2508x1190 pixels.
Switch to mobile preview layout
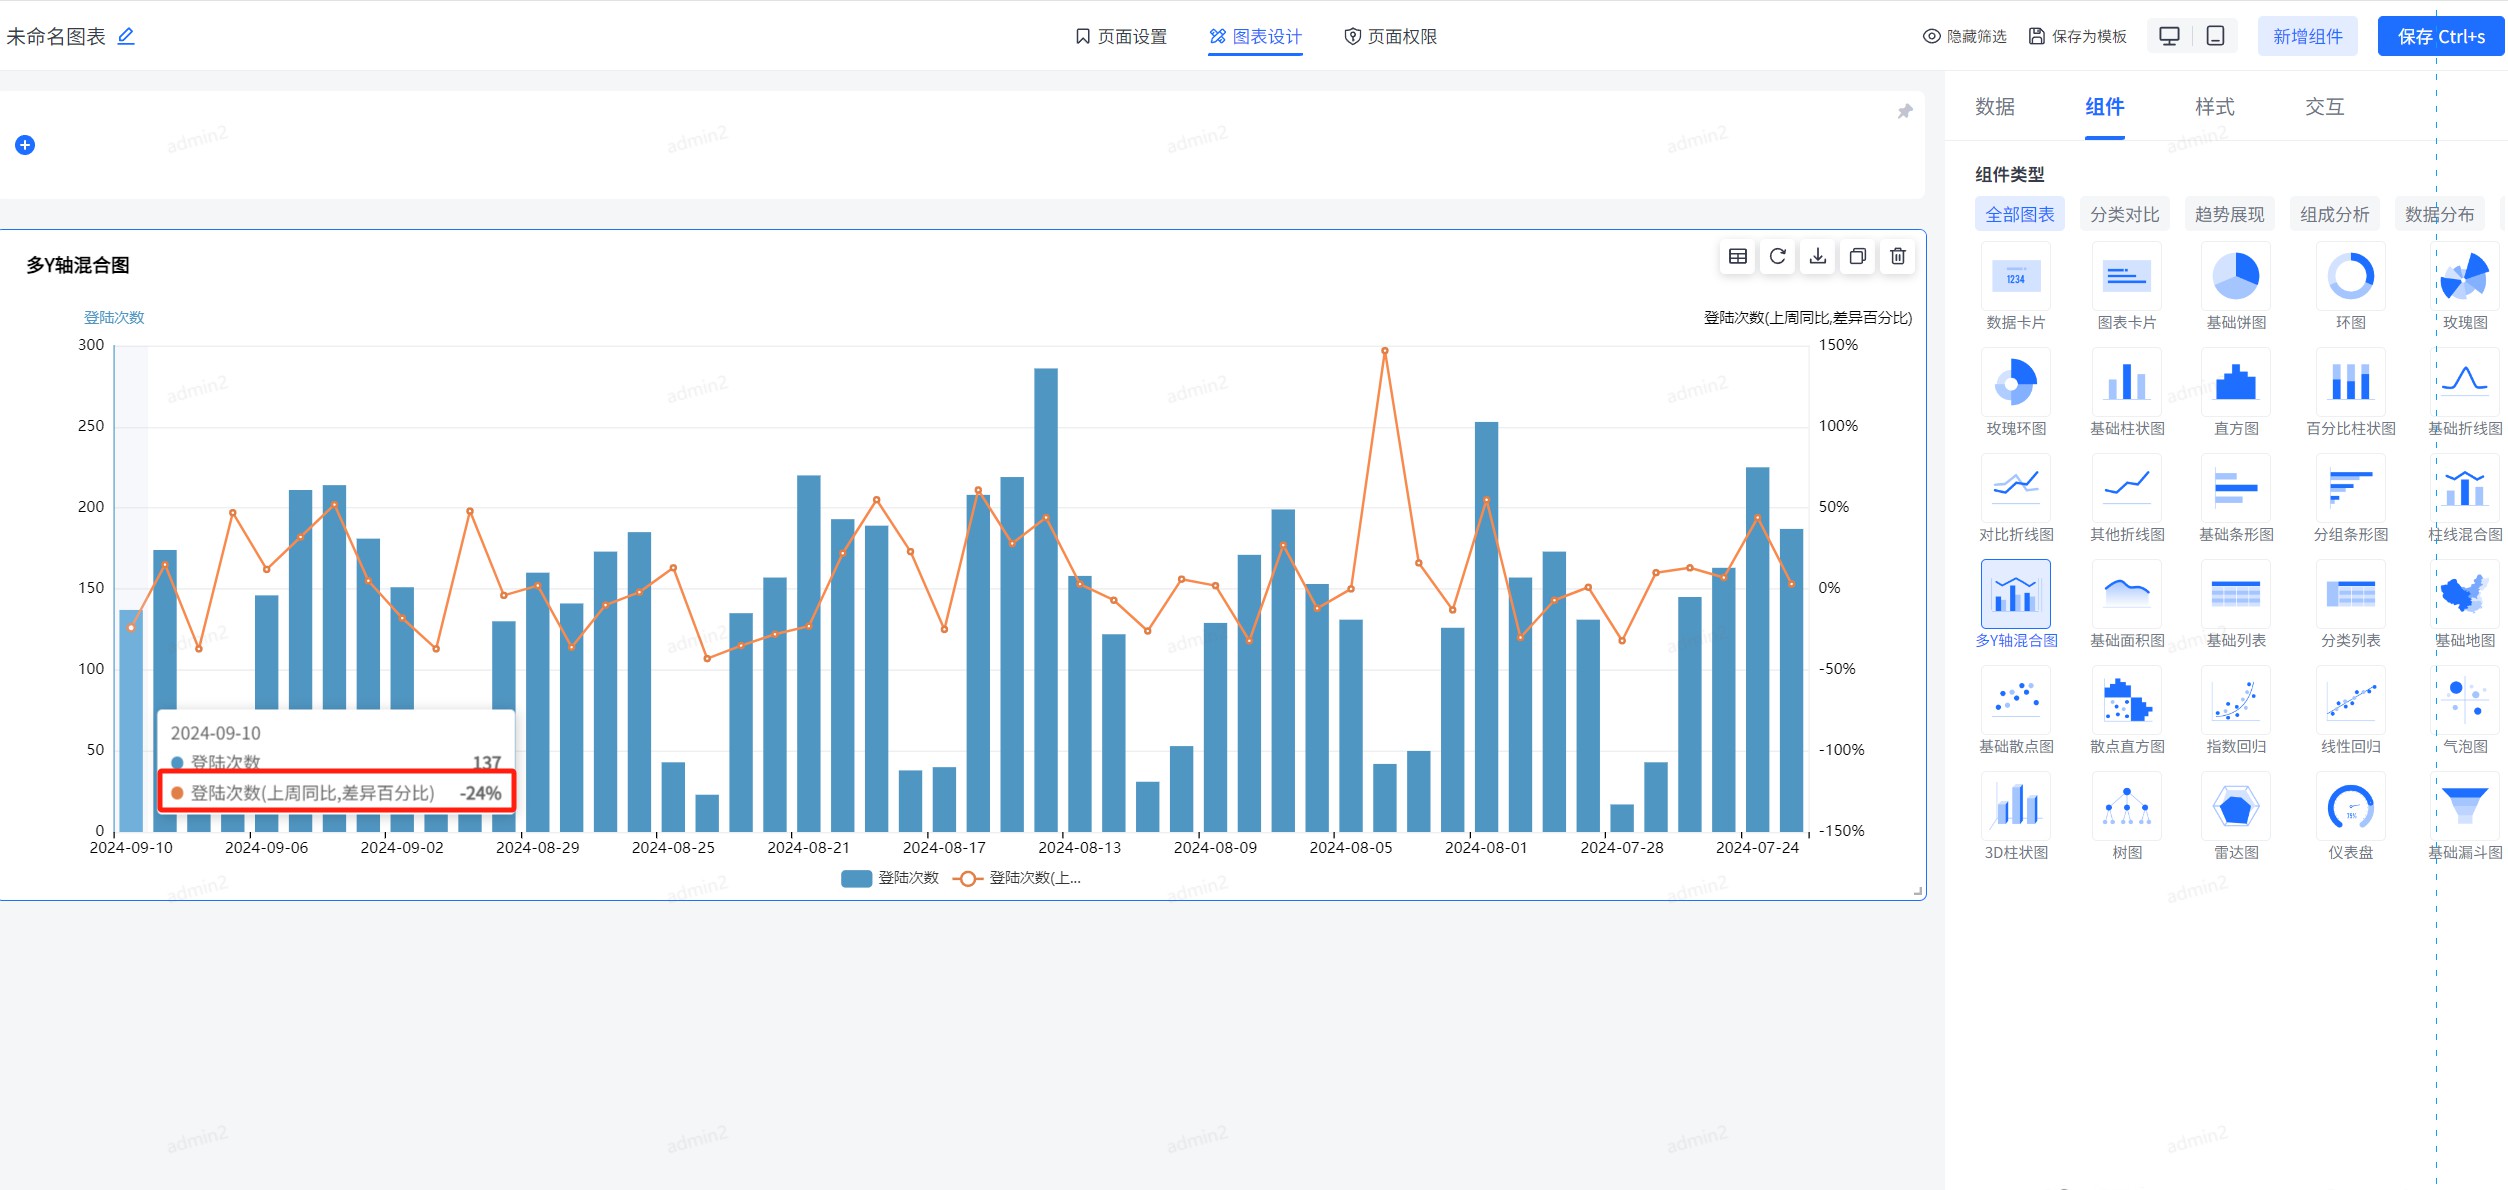[x=2215, y=36]
